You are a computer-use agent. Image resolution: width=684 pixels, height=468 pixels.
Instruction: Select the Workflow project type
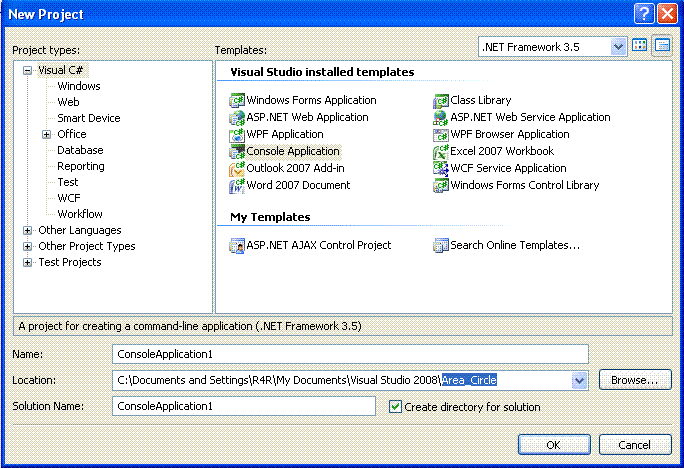[80, 214]
